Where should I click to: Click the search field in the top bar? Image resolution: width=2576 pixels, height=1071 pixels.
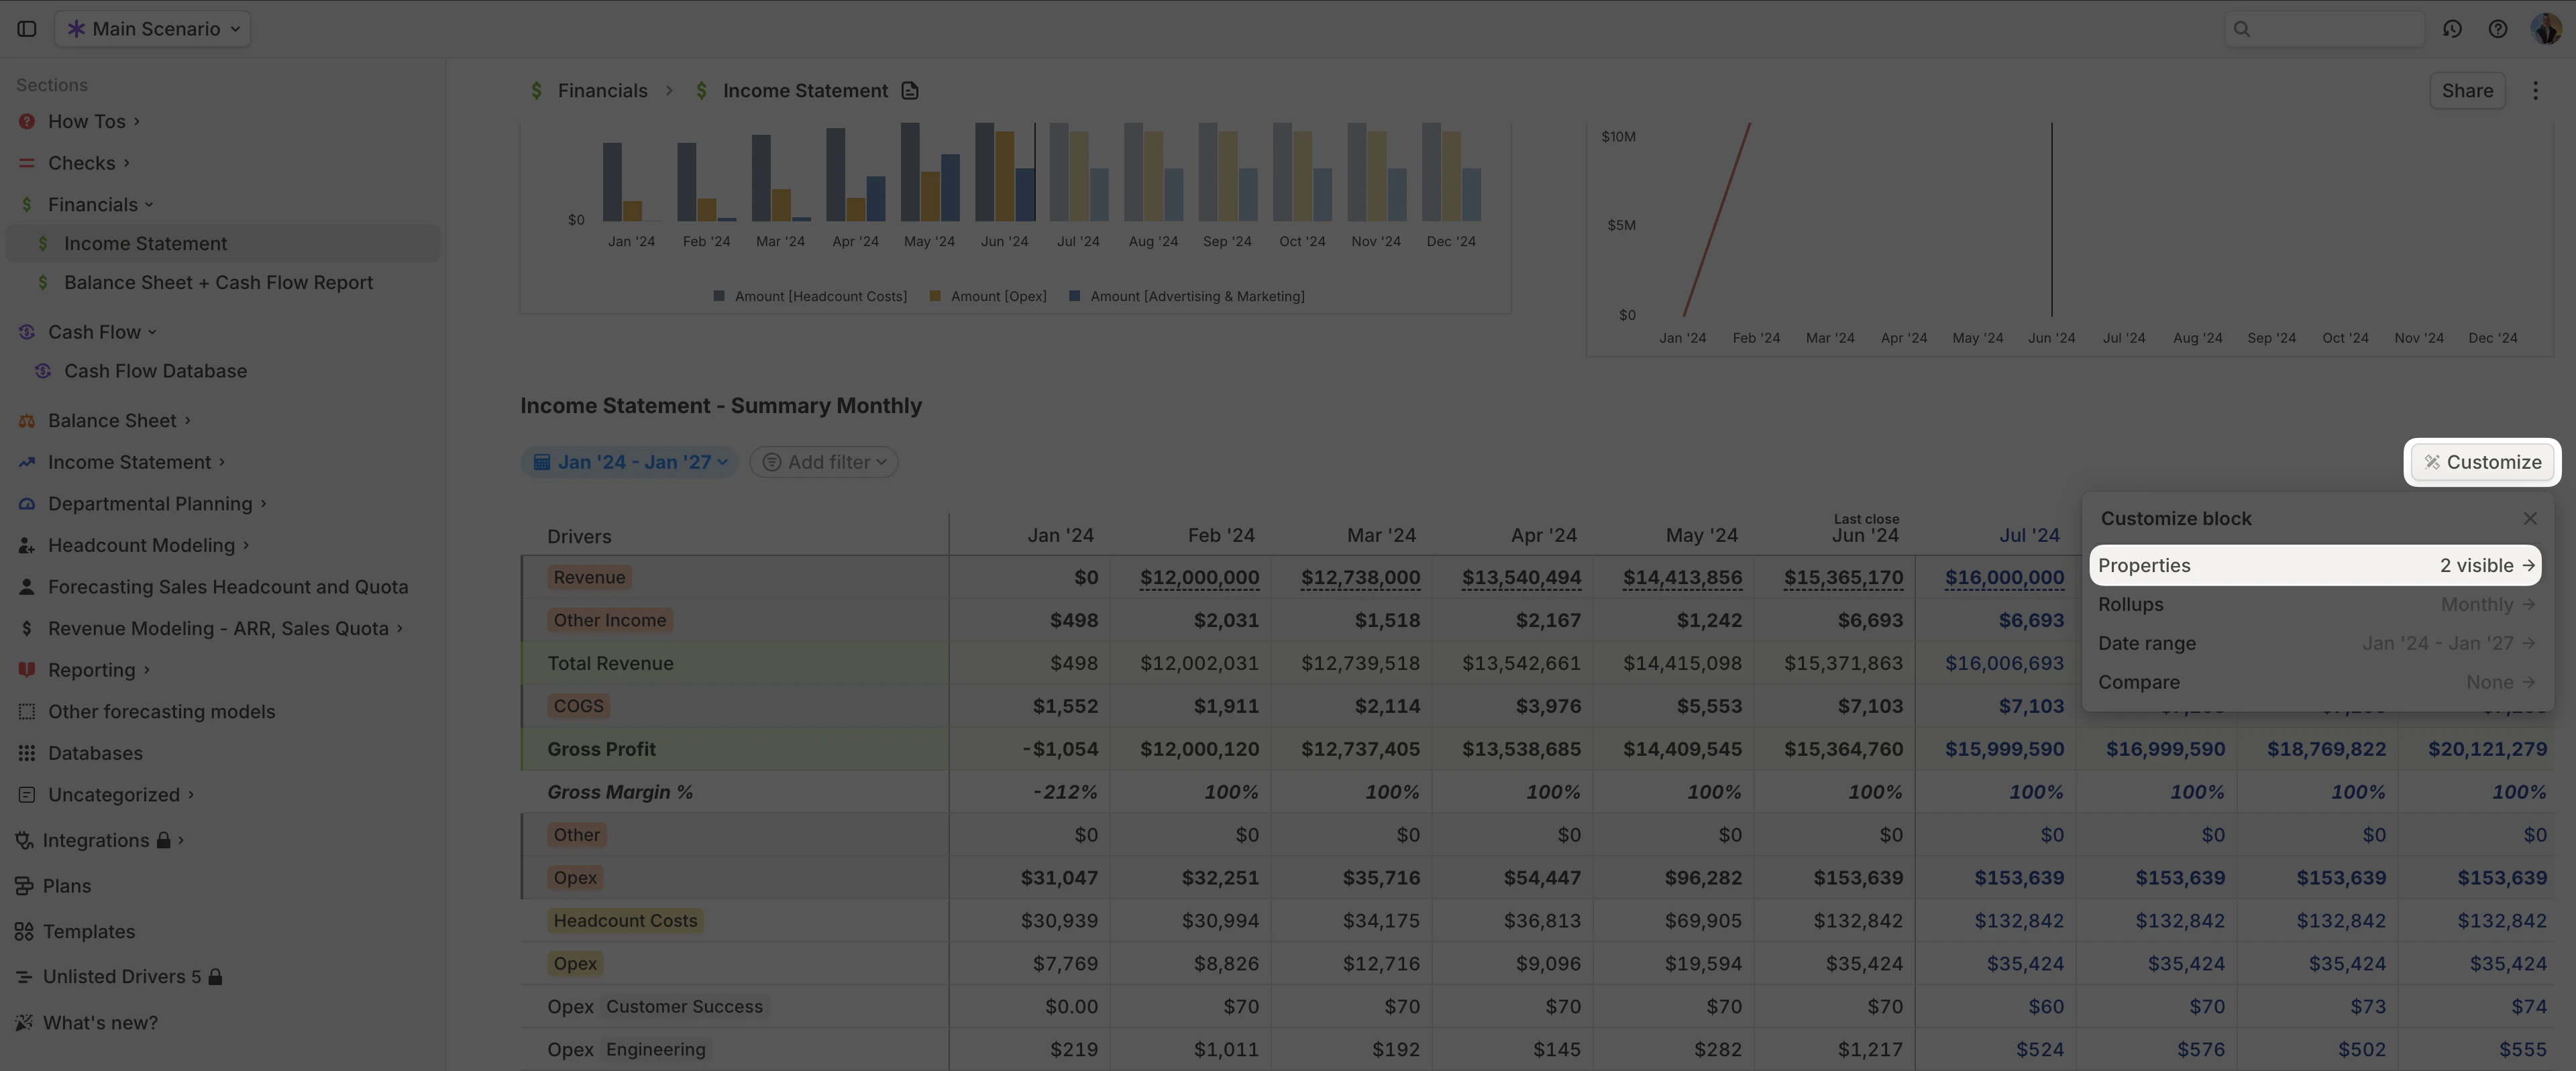pos(2323,29)
